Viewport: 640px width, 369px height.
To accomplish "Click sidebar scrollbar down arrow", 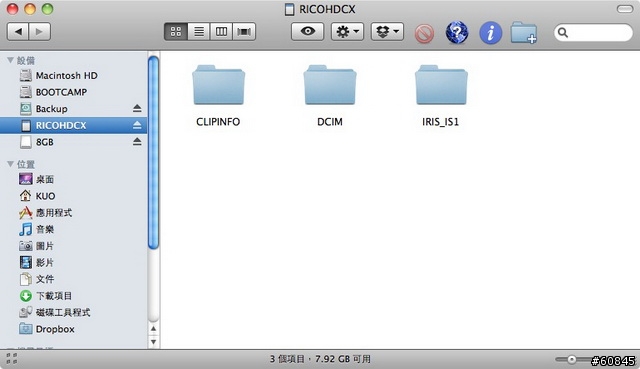I will click(153, 342).
